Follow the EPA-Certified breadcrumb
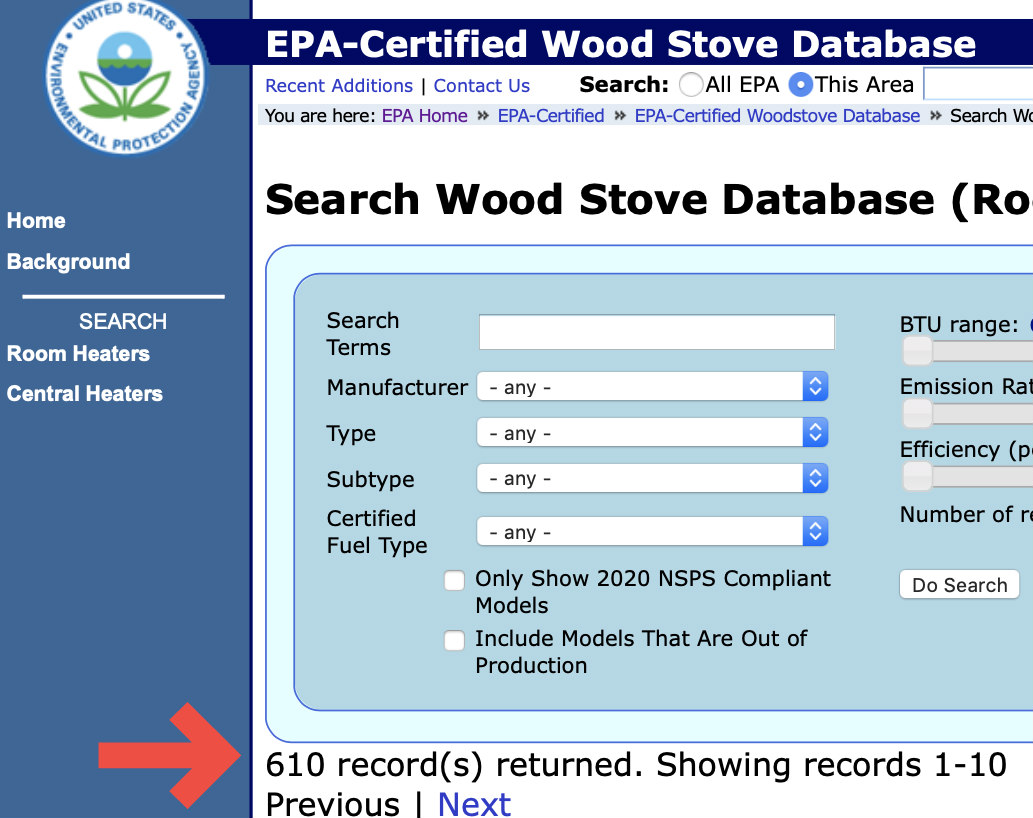 click(x=551, y=116)
